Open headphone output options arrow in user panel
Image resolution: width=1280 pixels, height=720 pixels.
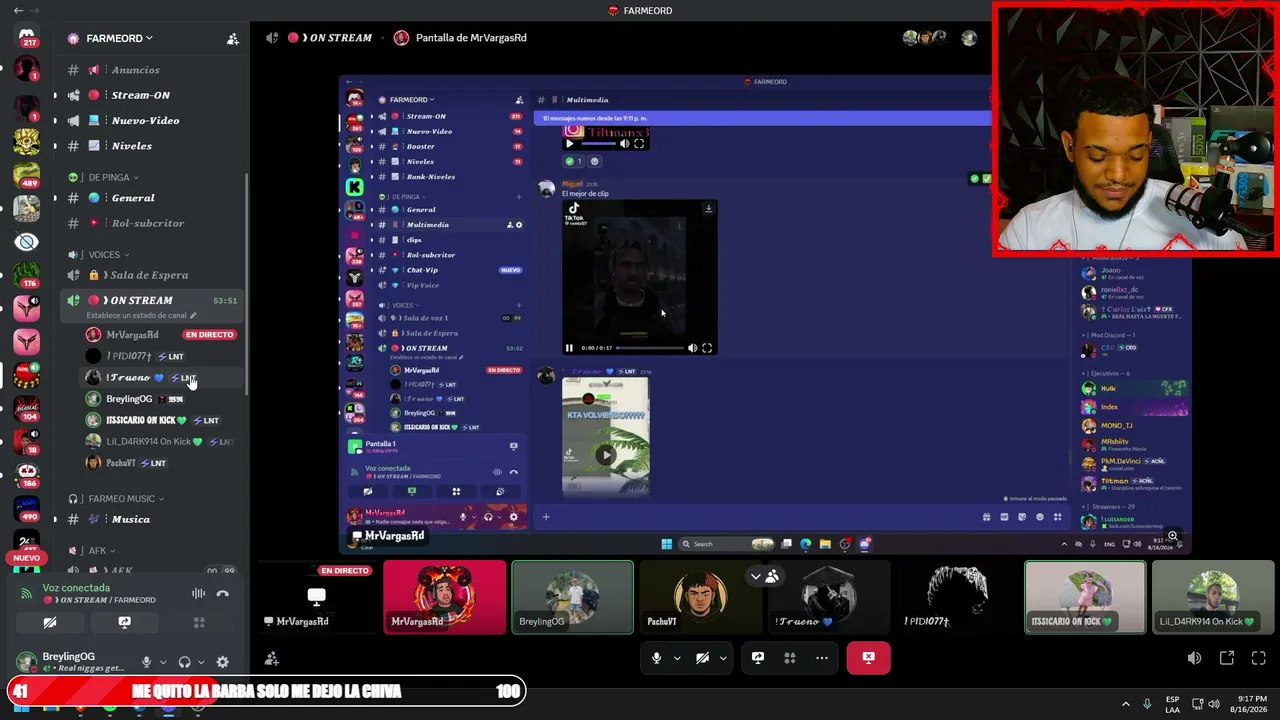(x=201, y=662)
